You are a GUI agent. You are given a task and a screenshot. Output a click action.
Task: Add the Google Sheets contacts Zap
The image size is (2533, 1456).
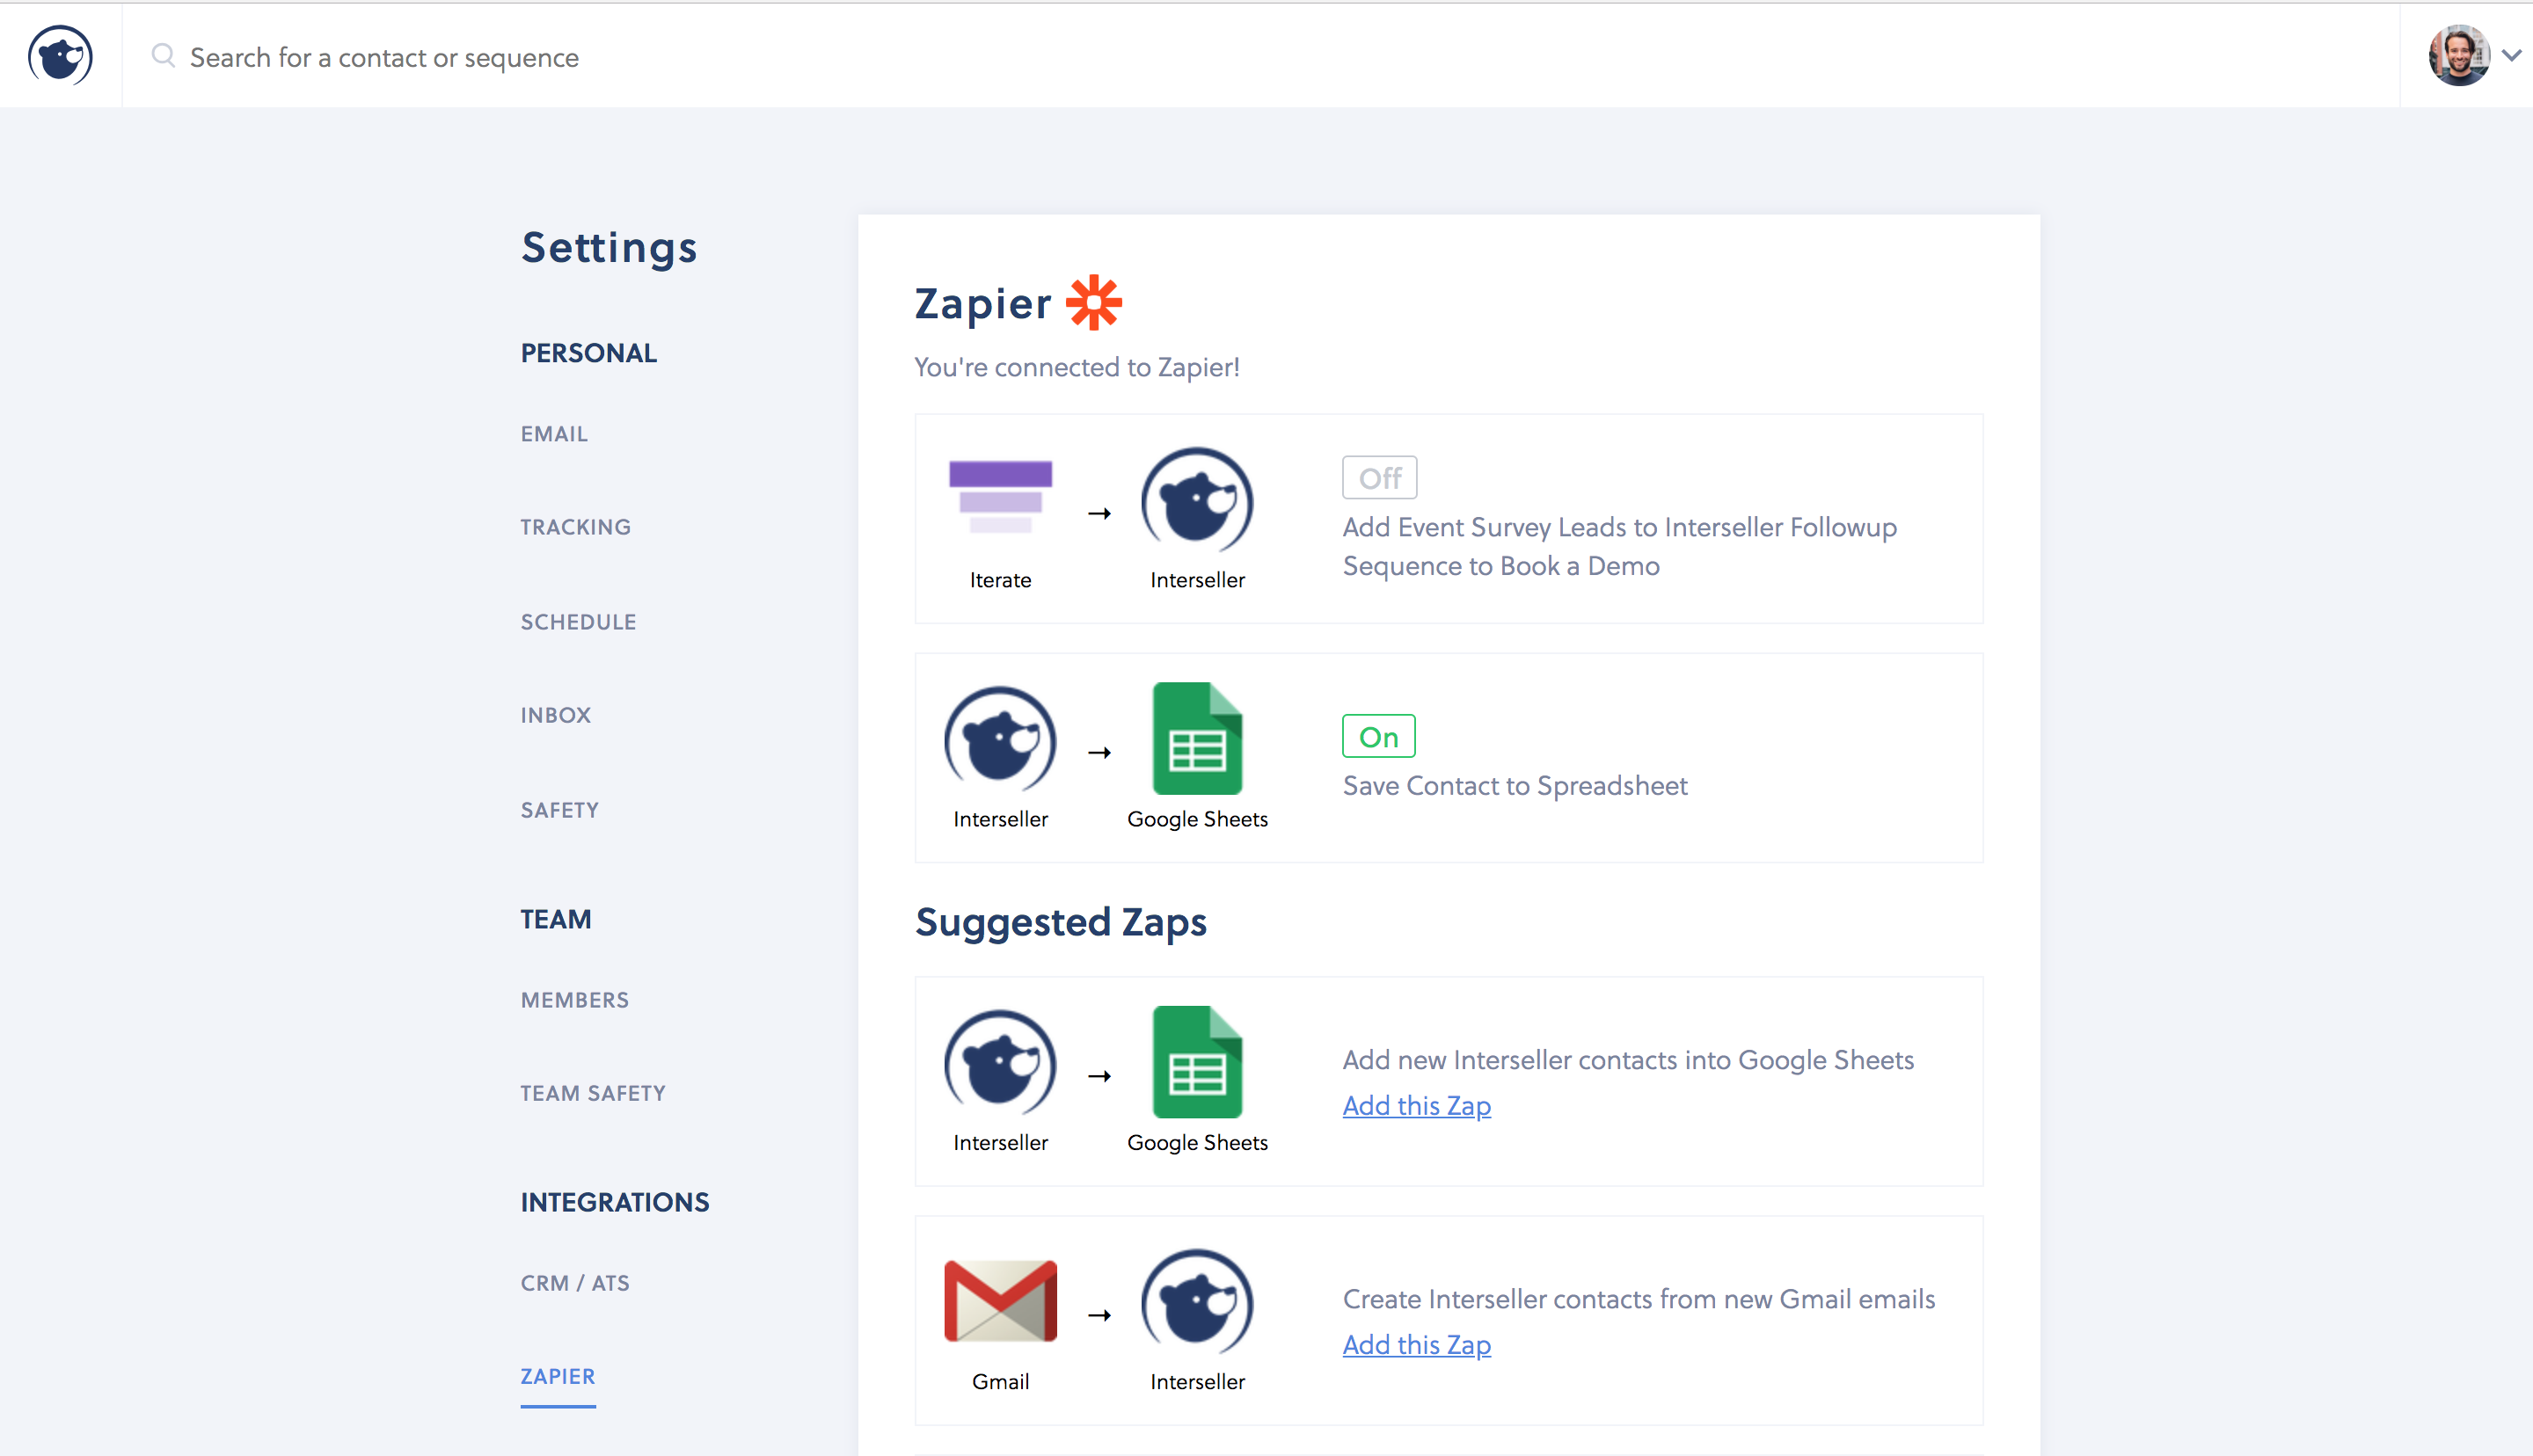pos(1416,1106)
